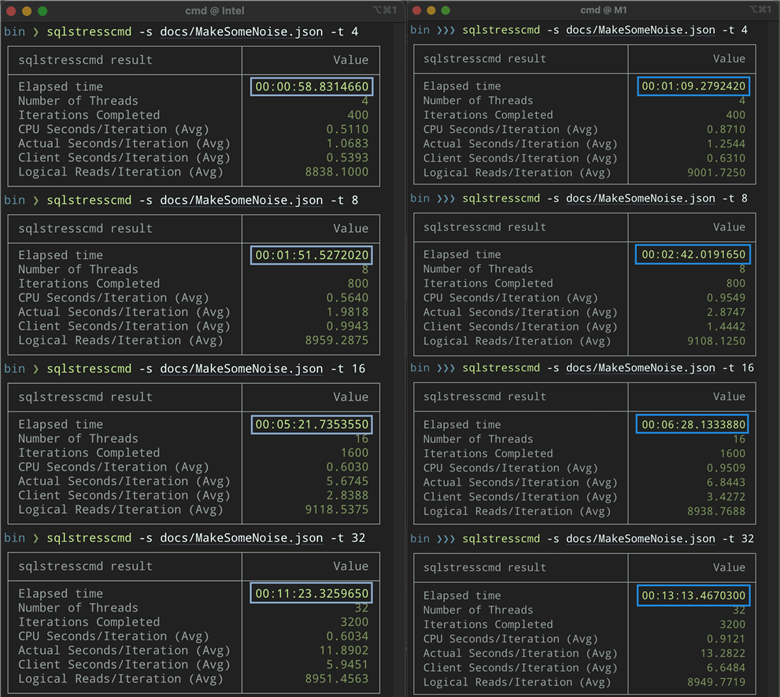Click the actual seconds value 1.2544

tap(726, 144)
